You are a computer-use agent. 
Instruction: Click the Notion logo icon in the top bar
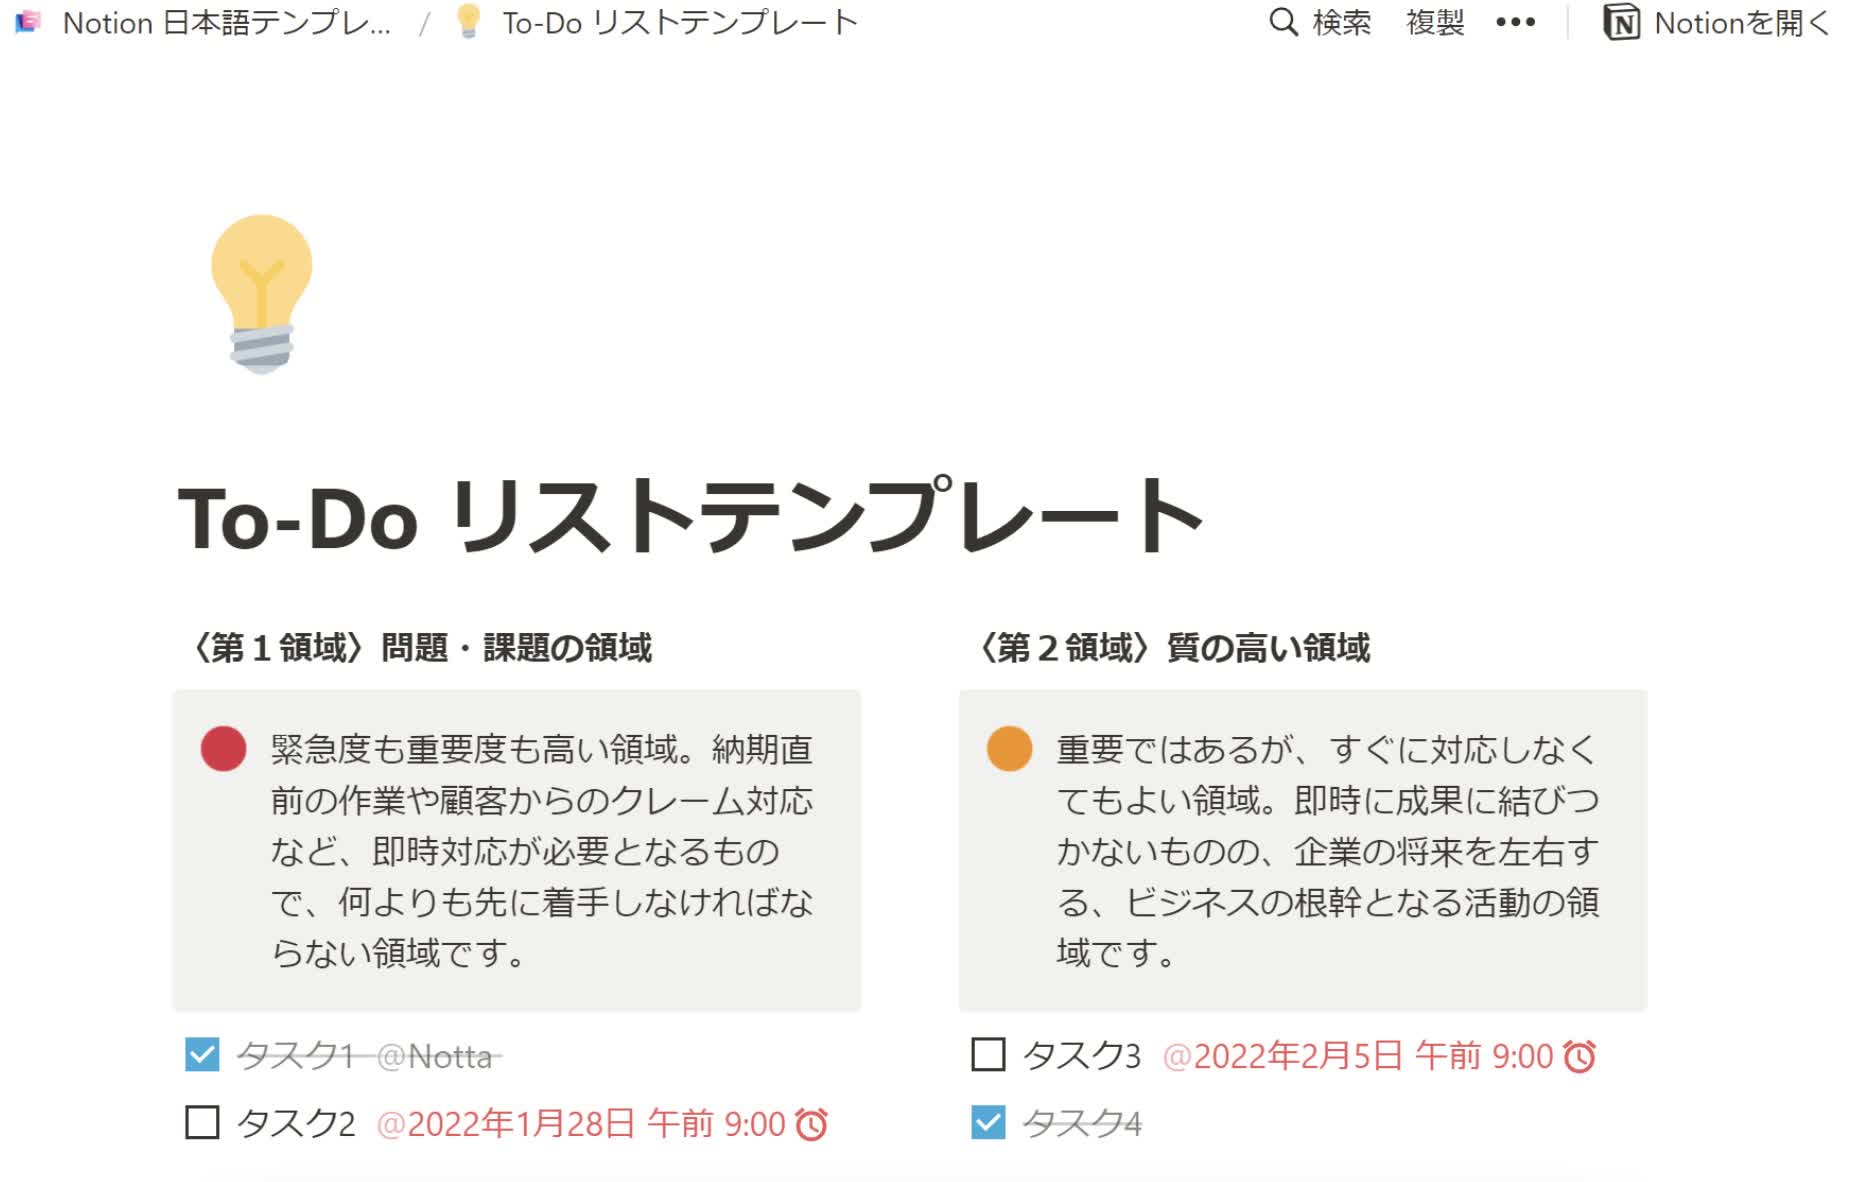point(1621,22)
